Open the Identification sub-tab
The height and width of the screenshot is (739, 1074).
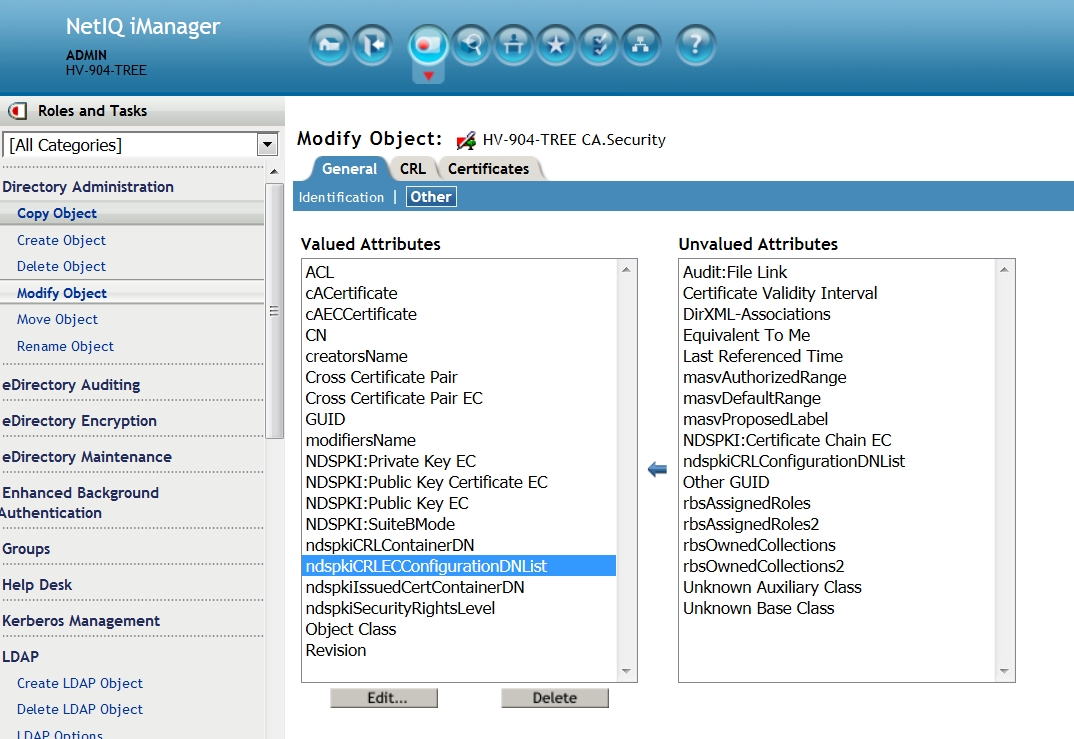[341, 197]
